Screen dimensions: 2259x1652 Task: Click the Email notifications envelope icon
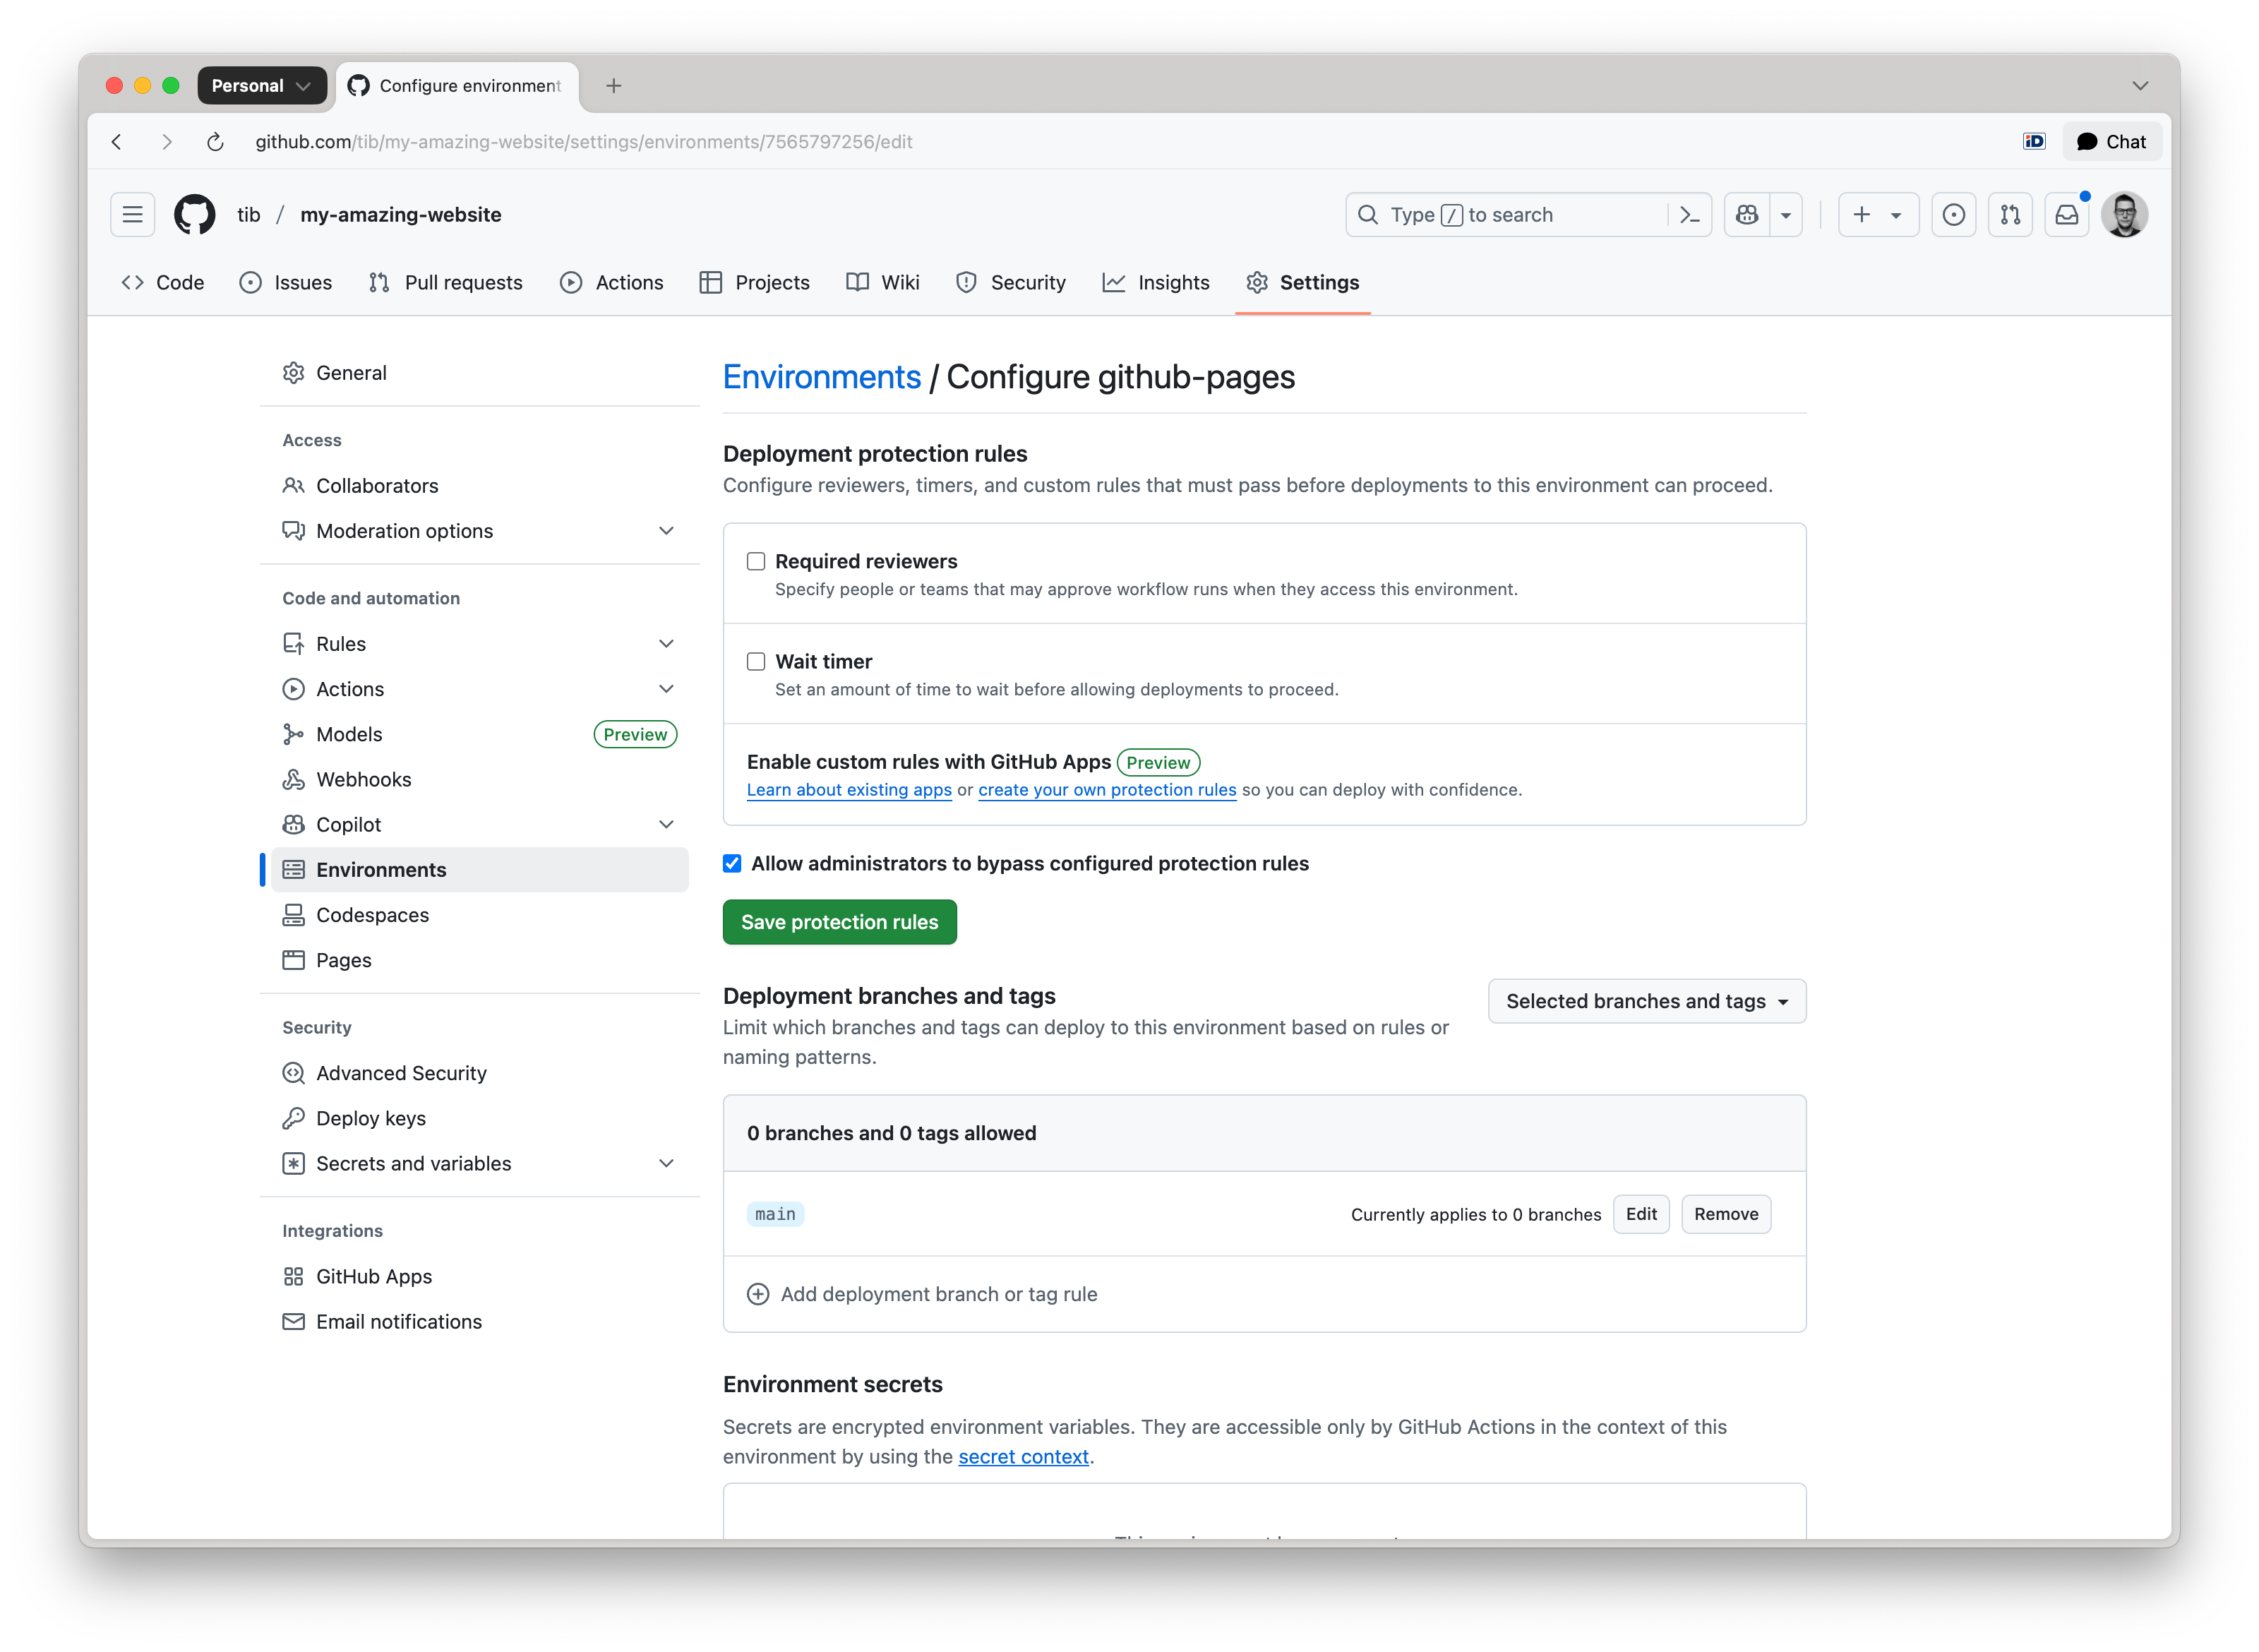(293, 1322)
